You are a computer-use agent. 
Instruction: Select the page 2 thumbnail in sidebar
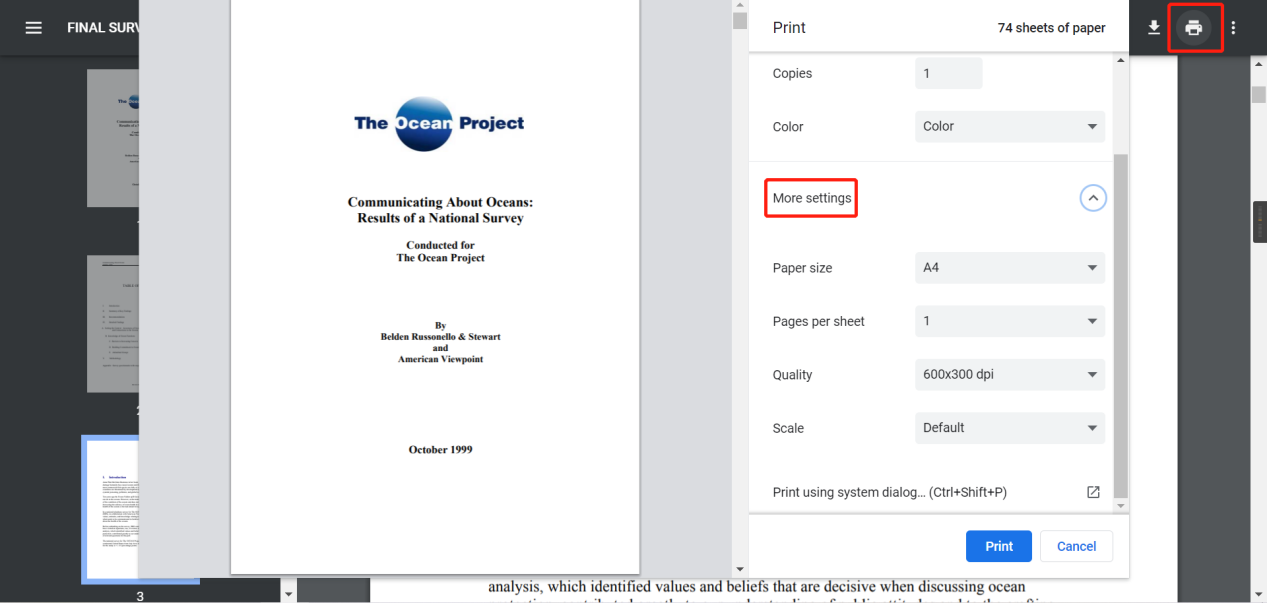[113, 325]
